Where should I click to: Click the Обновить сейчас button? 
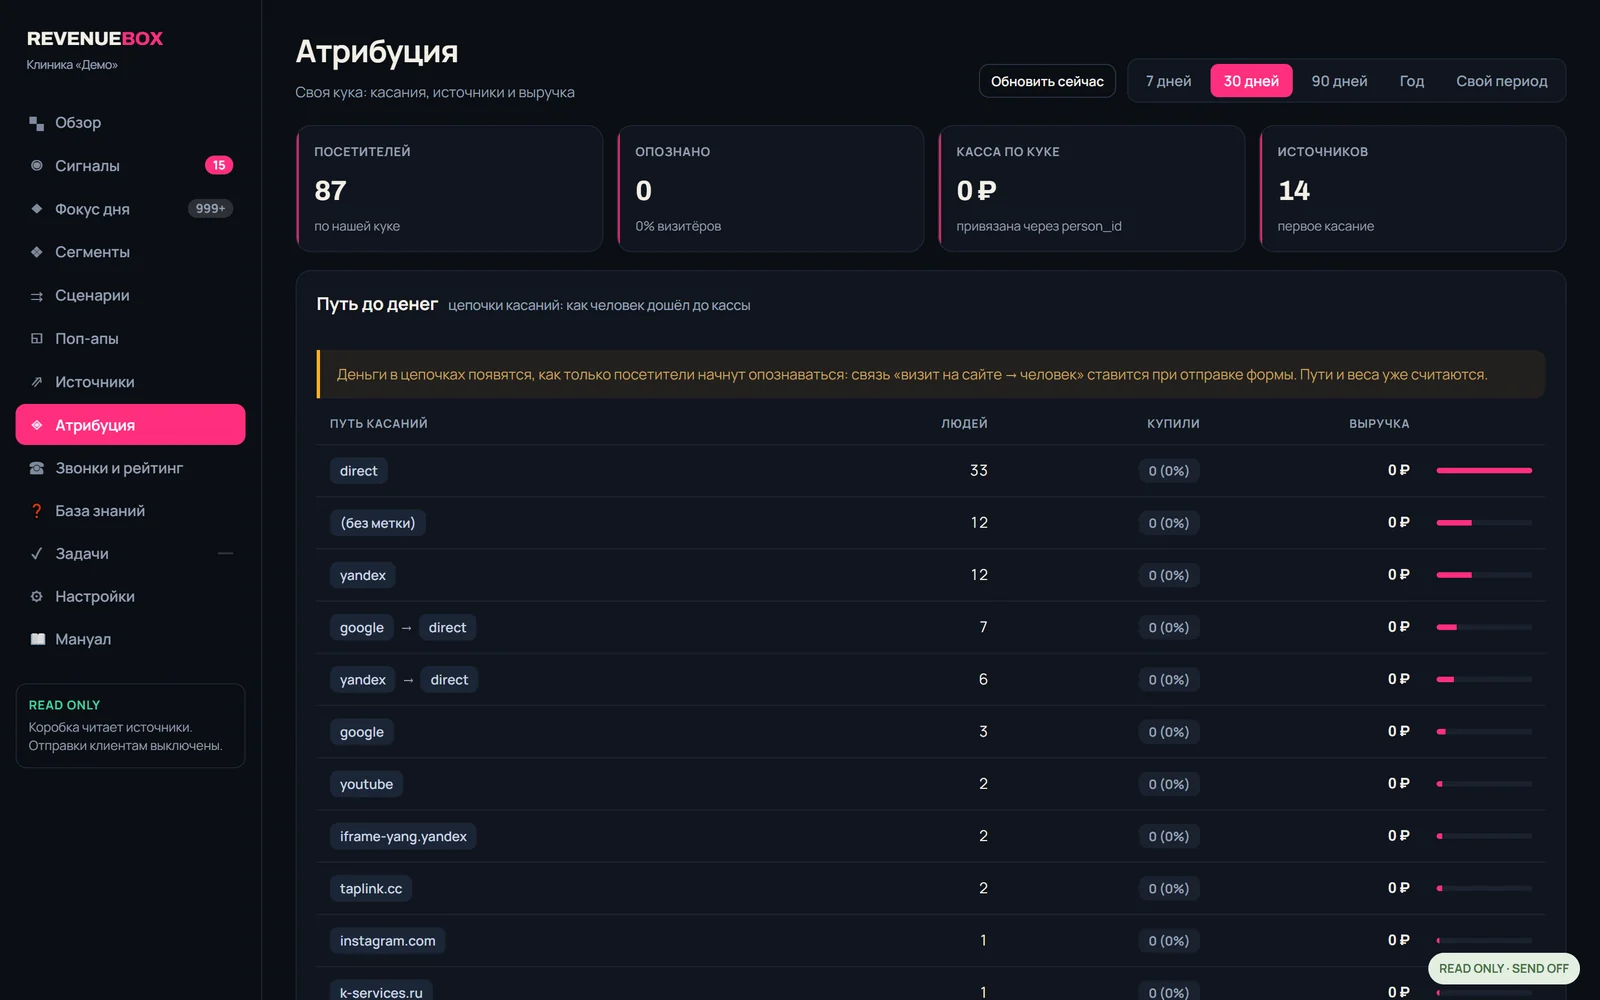point(1047,81)
